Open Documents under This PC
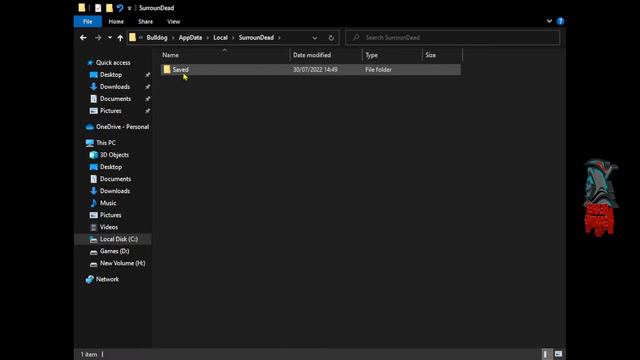640x360 pixels. [x=116, y=179]
